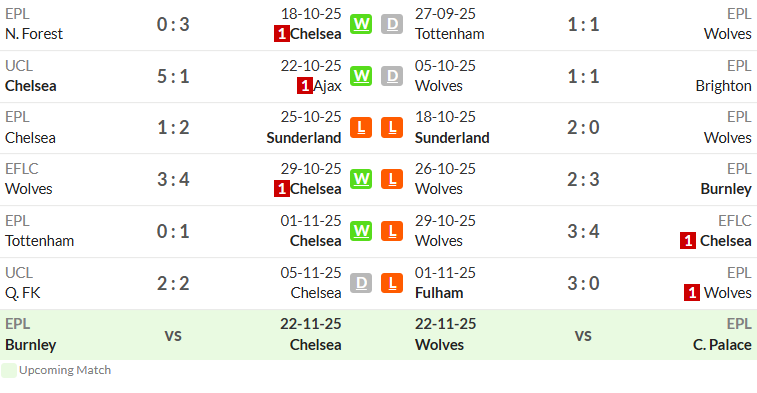
Task: Open the Brighton team link
Action: [723, 86]
